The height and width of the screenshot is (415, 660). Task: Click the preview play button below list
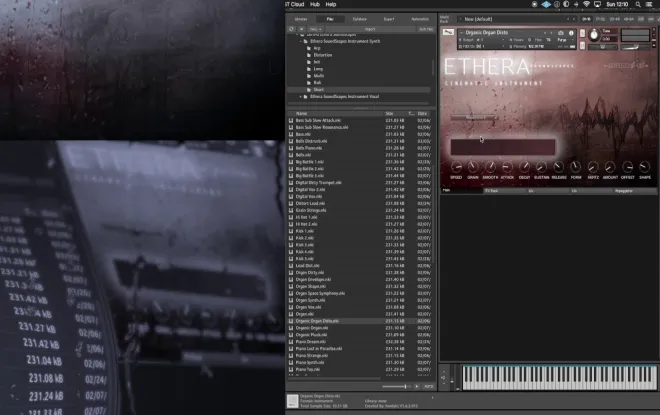click(x=417, y=386)
